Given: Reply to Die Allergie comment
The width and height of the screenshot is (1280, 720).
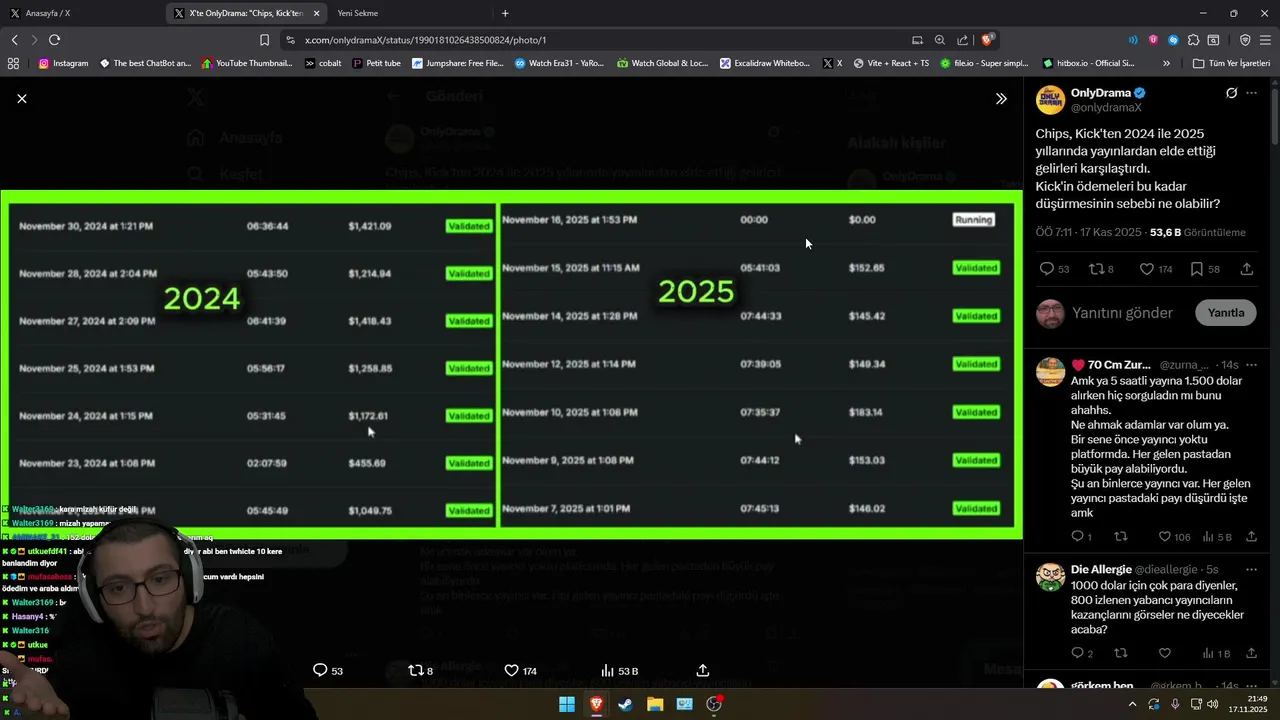Looking at the screenshot, I should point(1082,653).
